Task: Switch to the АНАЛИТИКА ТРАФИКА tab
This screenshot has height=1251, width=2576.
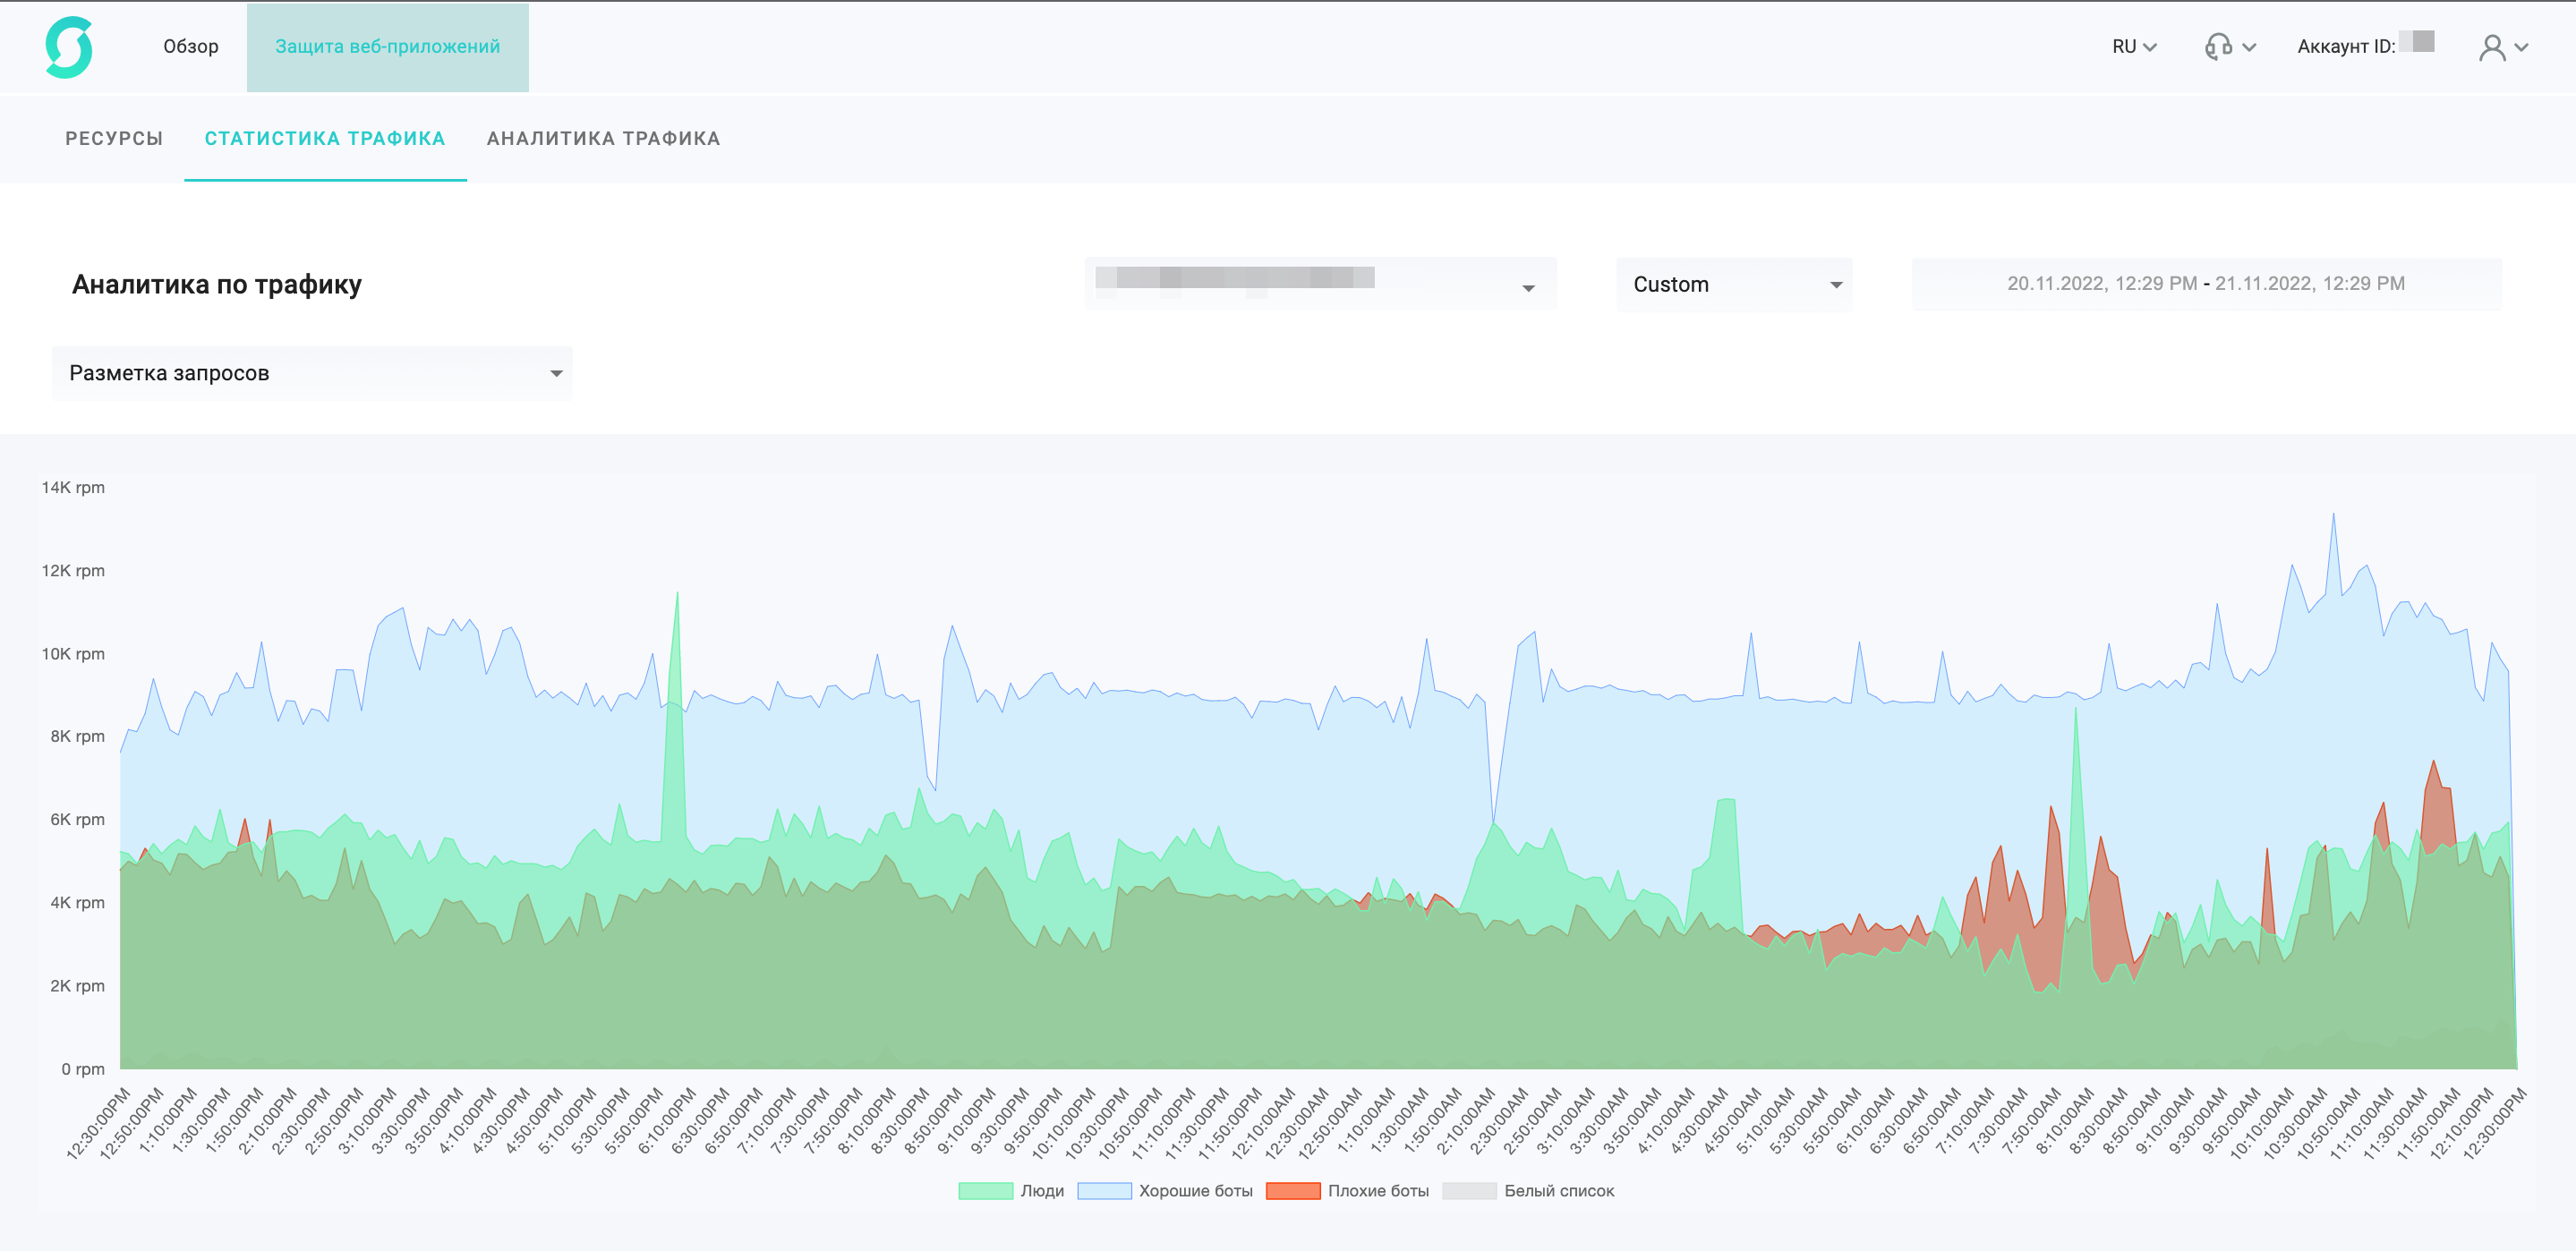Action: [603, 138]
